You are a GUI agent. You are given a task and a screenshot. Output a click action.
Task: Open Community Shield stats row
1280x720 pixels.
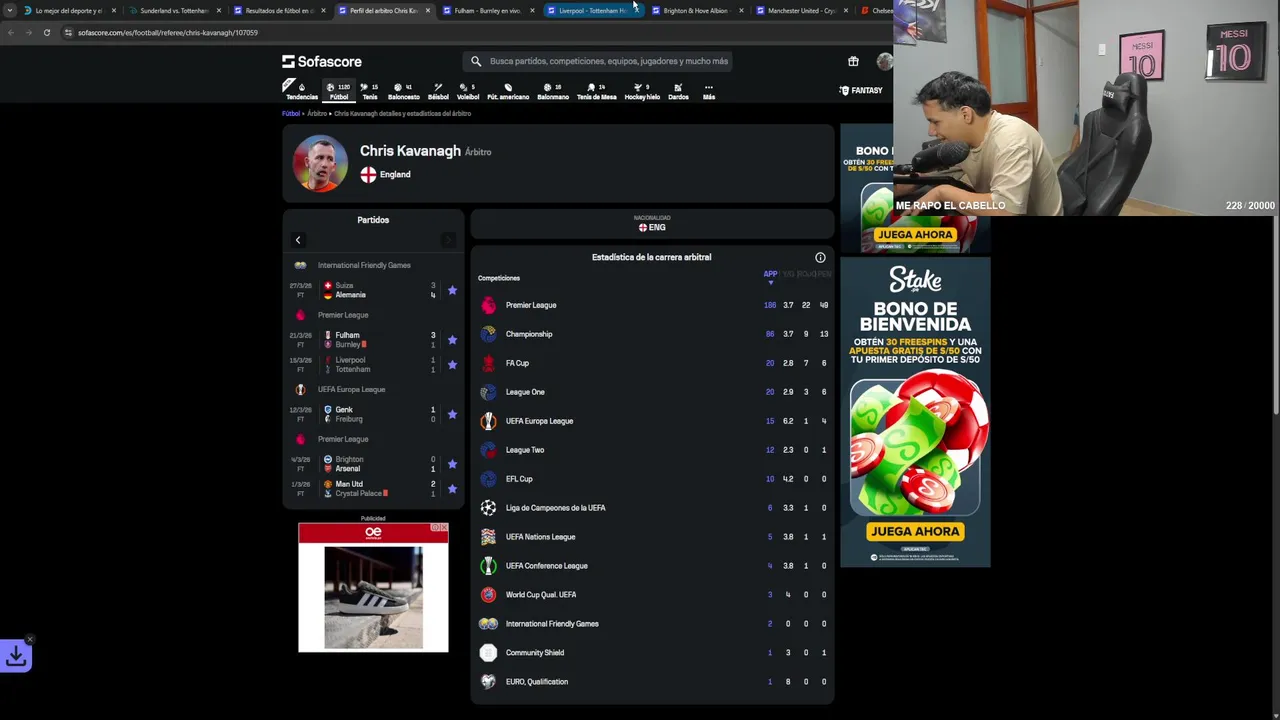tap(652, 653)
